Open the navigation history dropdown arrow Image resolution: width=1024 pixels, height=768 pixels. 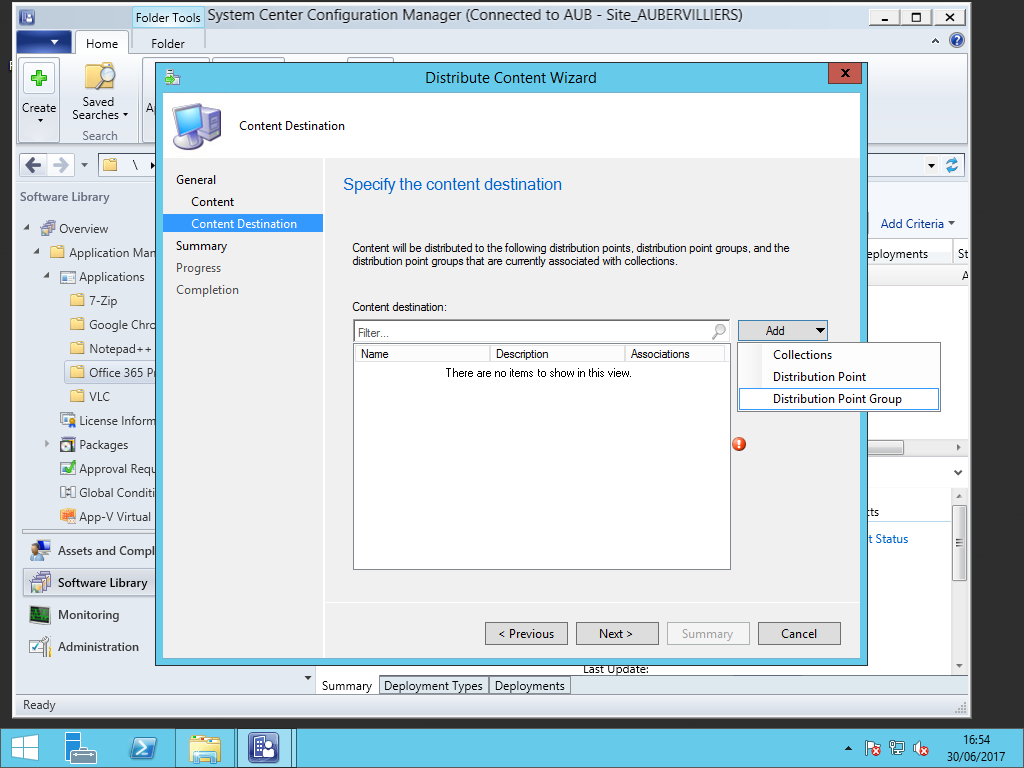tap(84, 165)
